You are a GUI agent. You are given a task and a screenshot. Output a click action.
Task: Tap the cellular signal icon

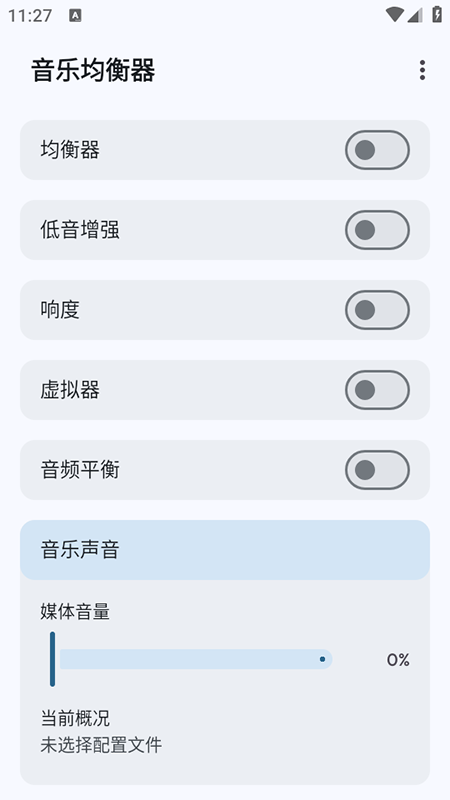click(x=415, y=15)
